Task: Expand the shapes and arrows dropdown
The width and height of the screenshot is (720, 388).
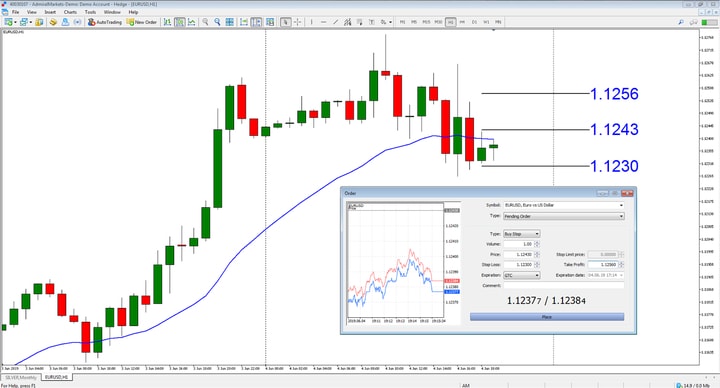Action: point(391,22)
